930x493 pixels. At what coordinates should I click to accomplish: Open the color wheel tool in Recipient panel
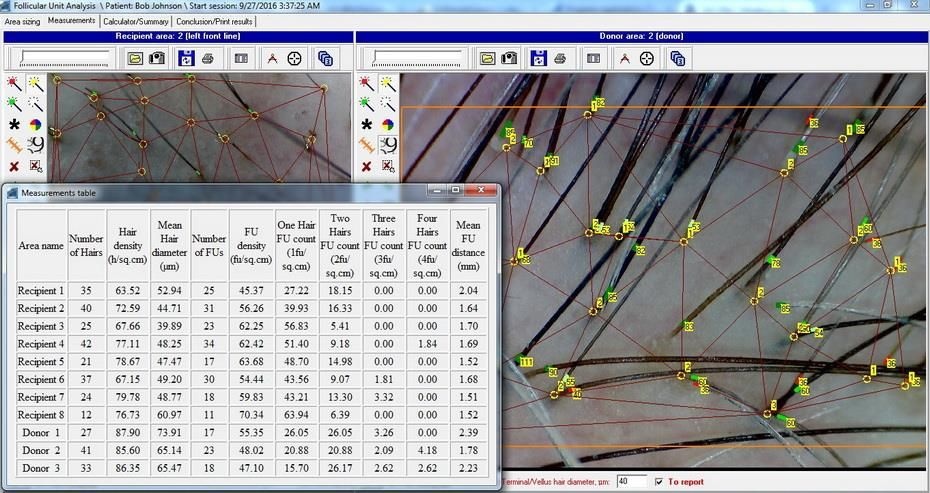pyautogui.click(x=36, y=125)
